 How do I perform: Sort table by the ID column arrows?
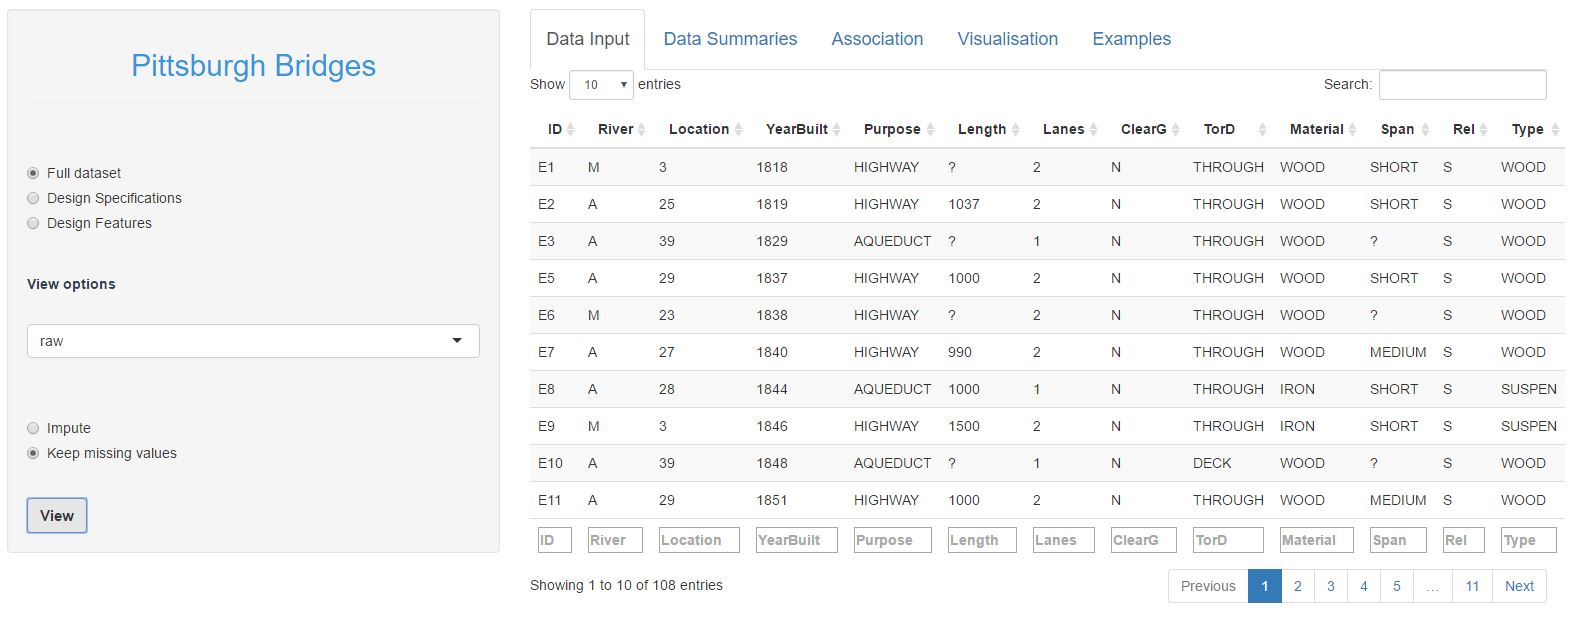tap(570, 130)
